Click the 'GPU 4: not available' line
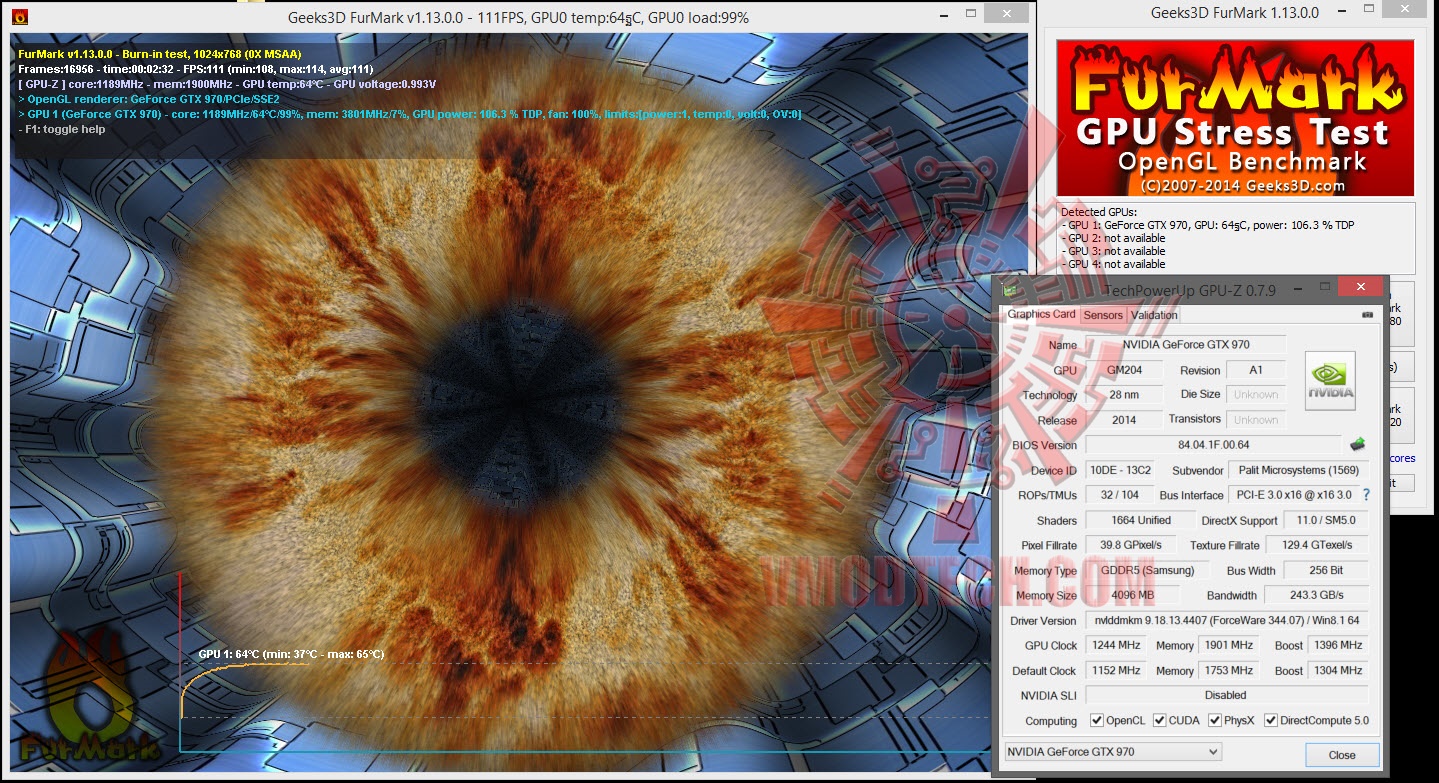The width and height of the screenshot is (1439, 783). point(1113,264)
